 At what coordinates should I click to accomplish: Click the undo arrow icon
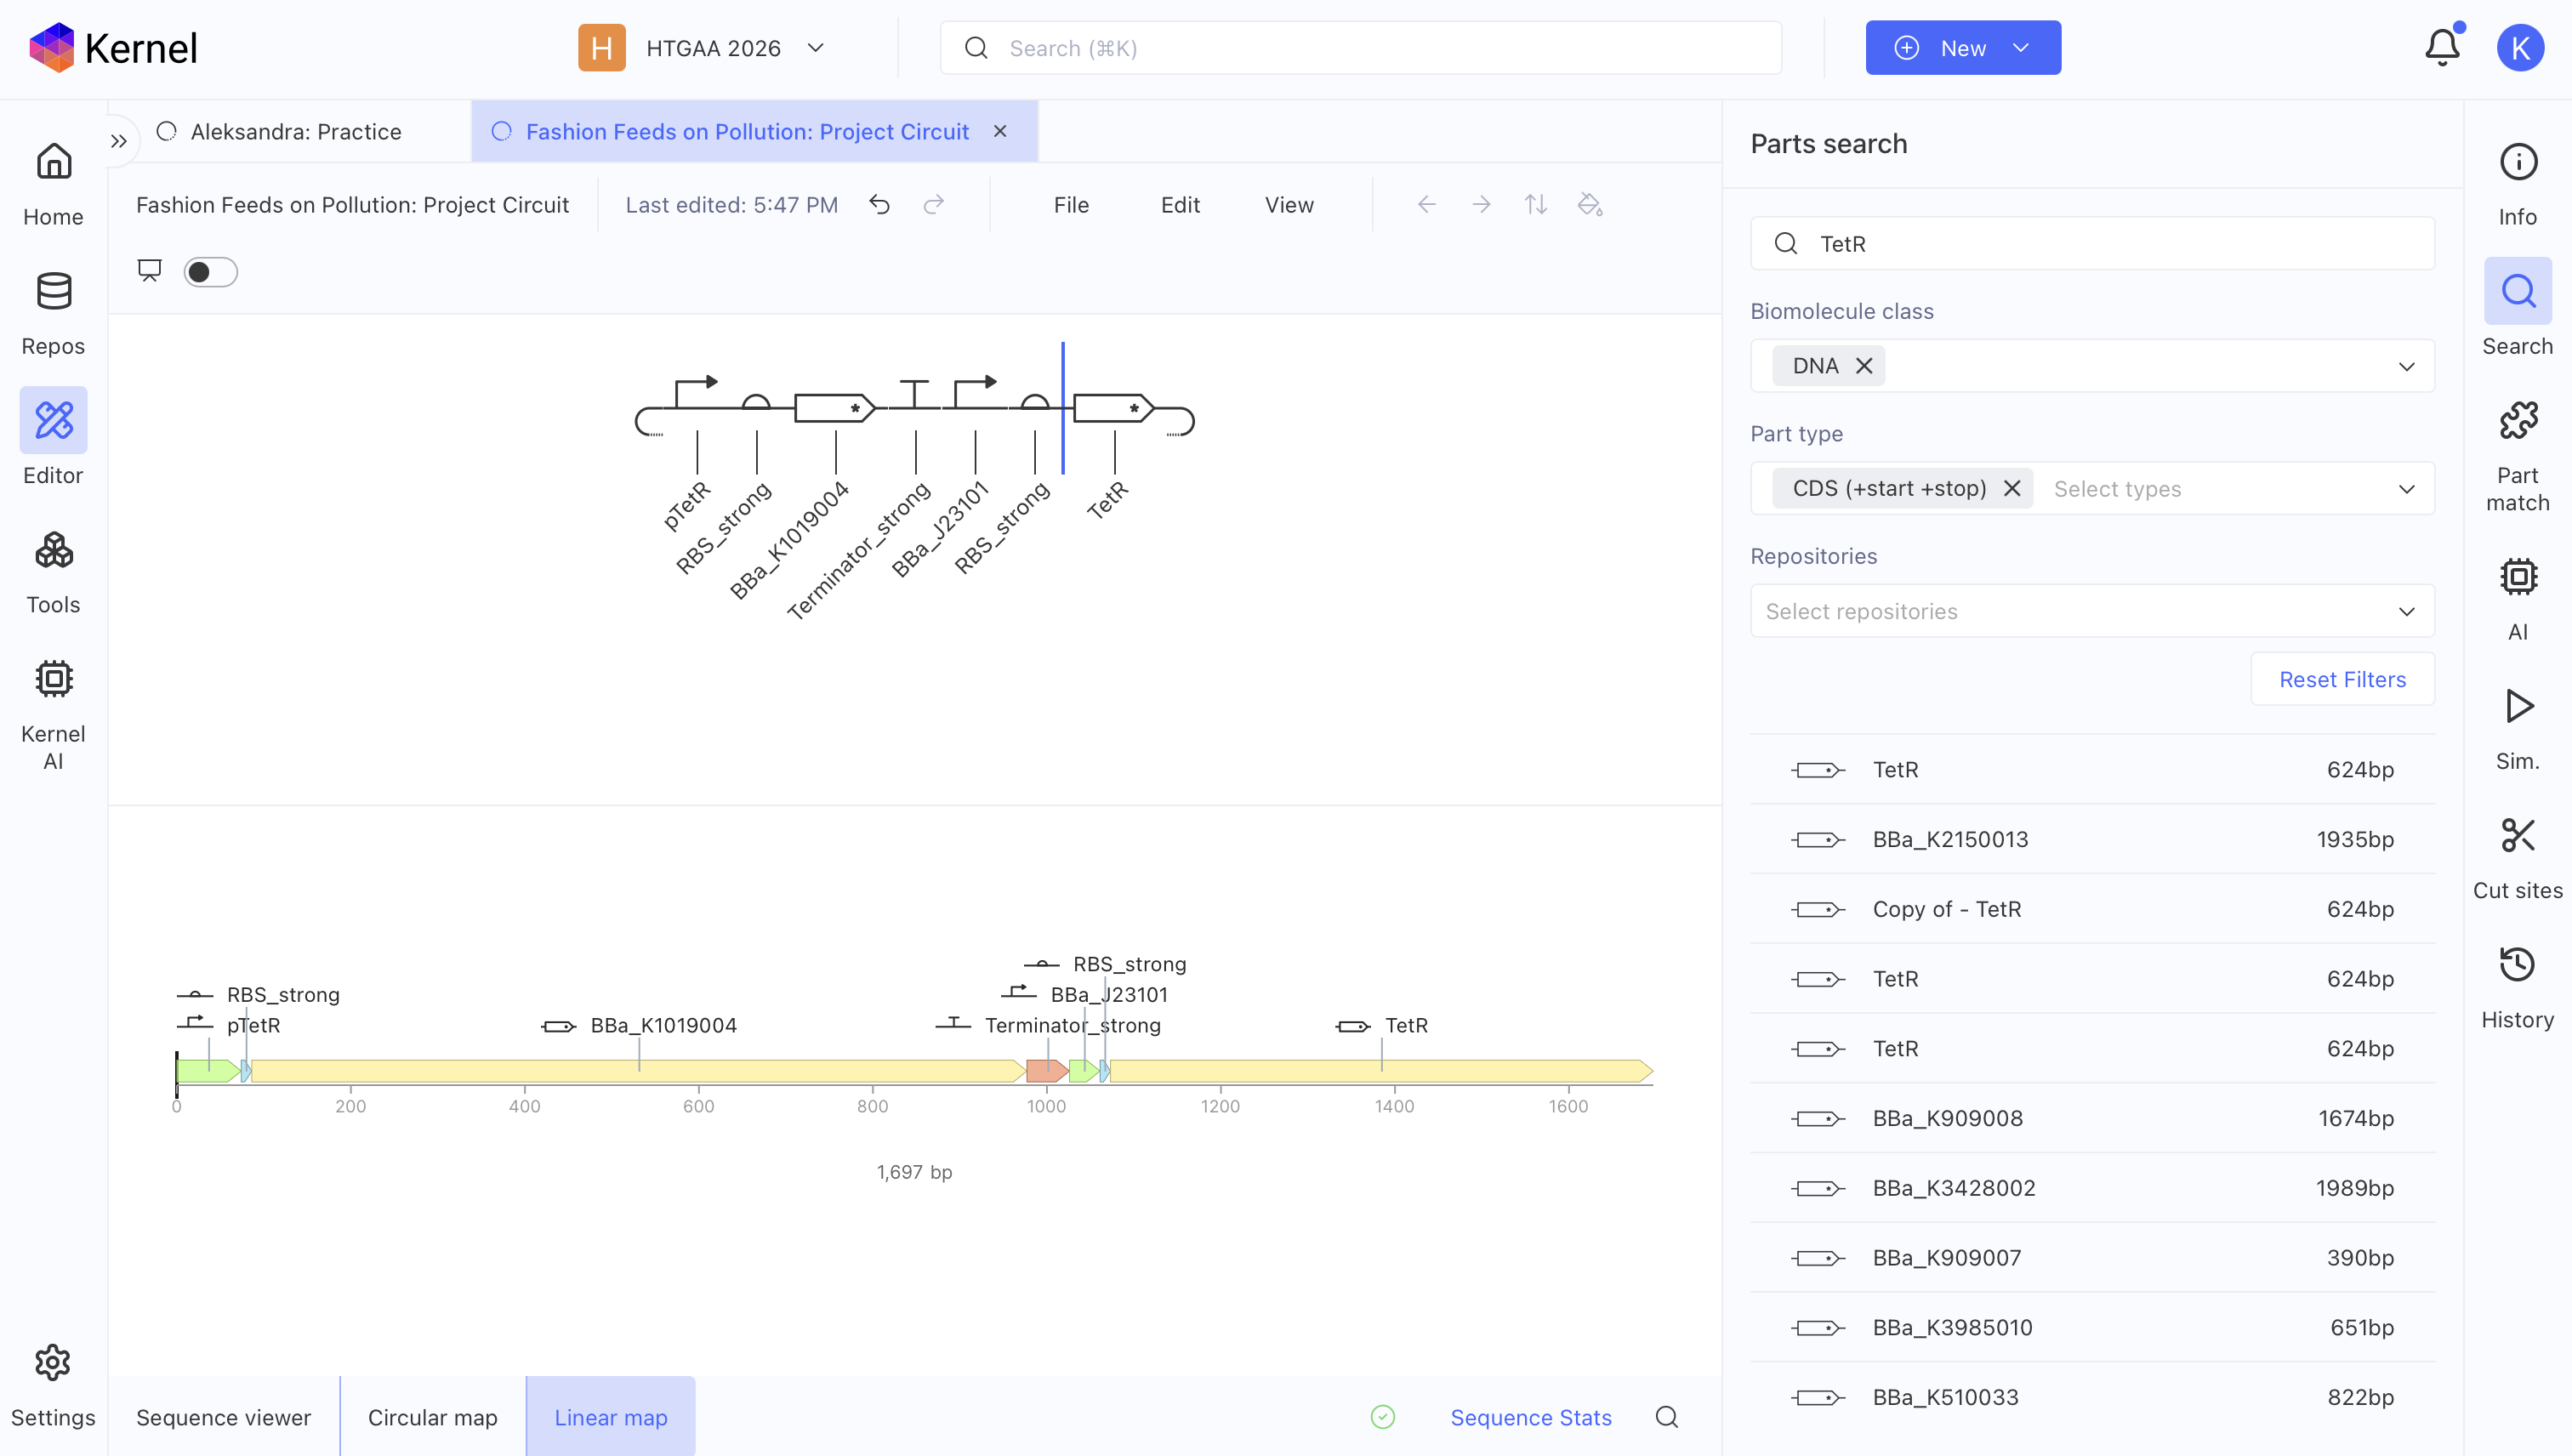(879, 205)
